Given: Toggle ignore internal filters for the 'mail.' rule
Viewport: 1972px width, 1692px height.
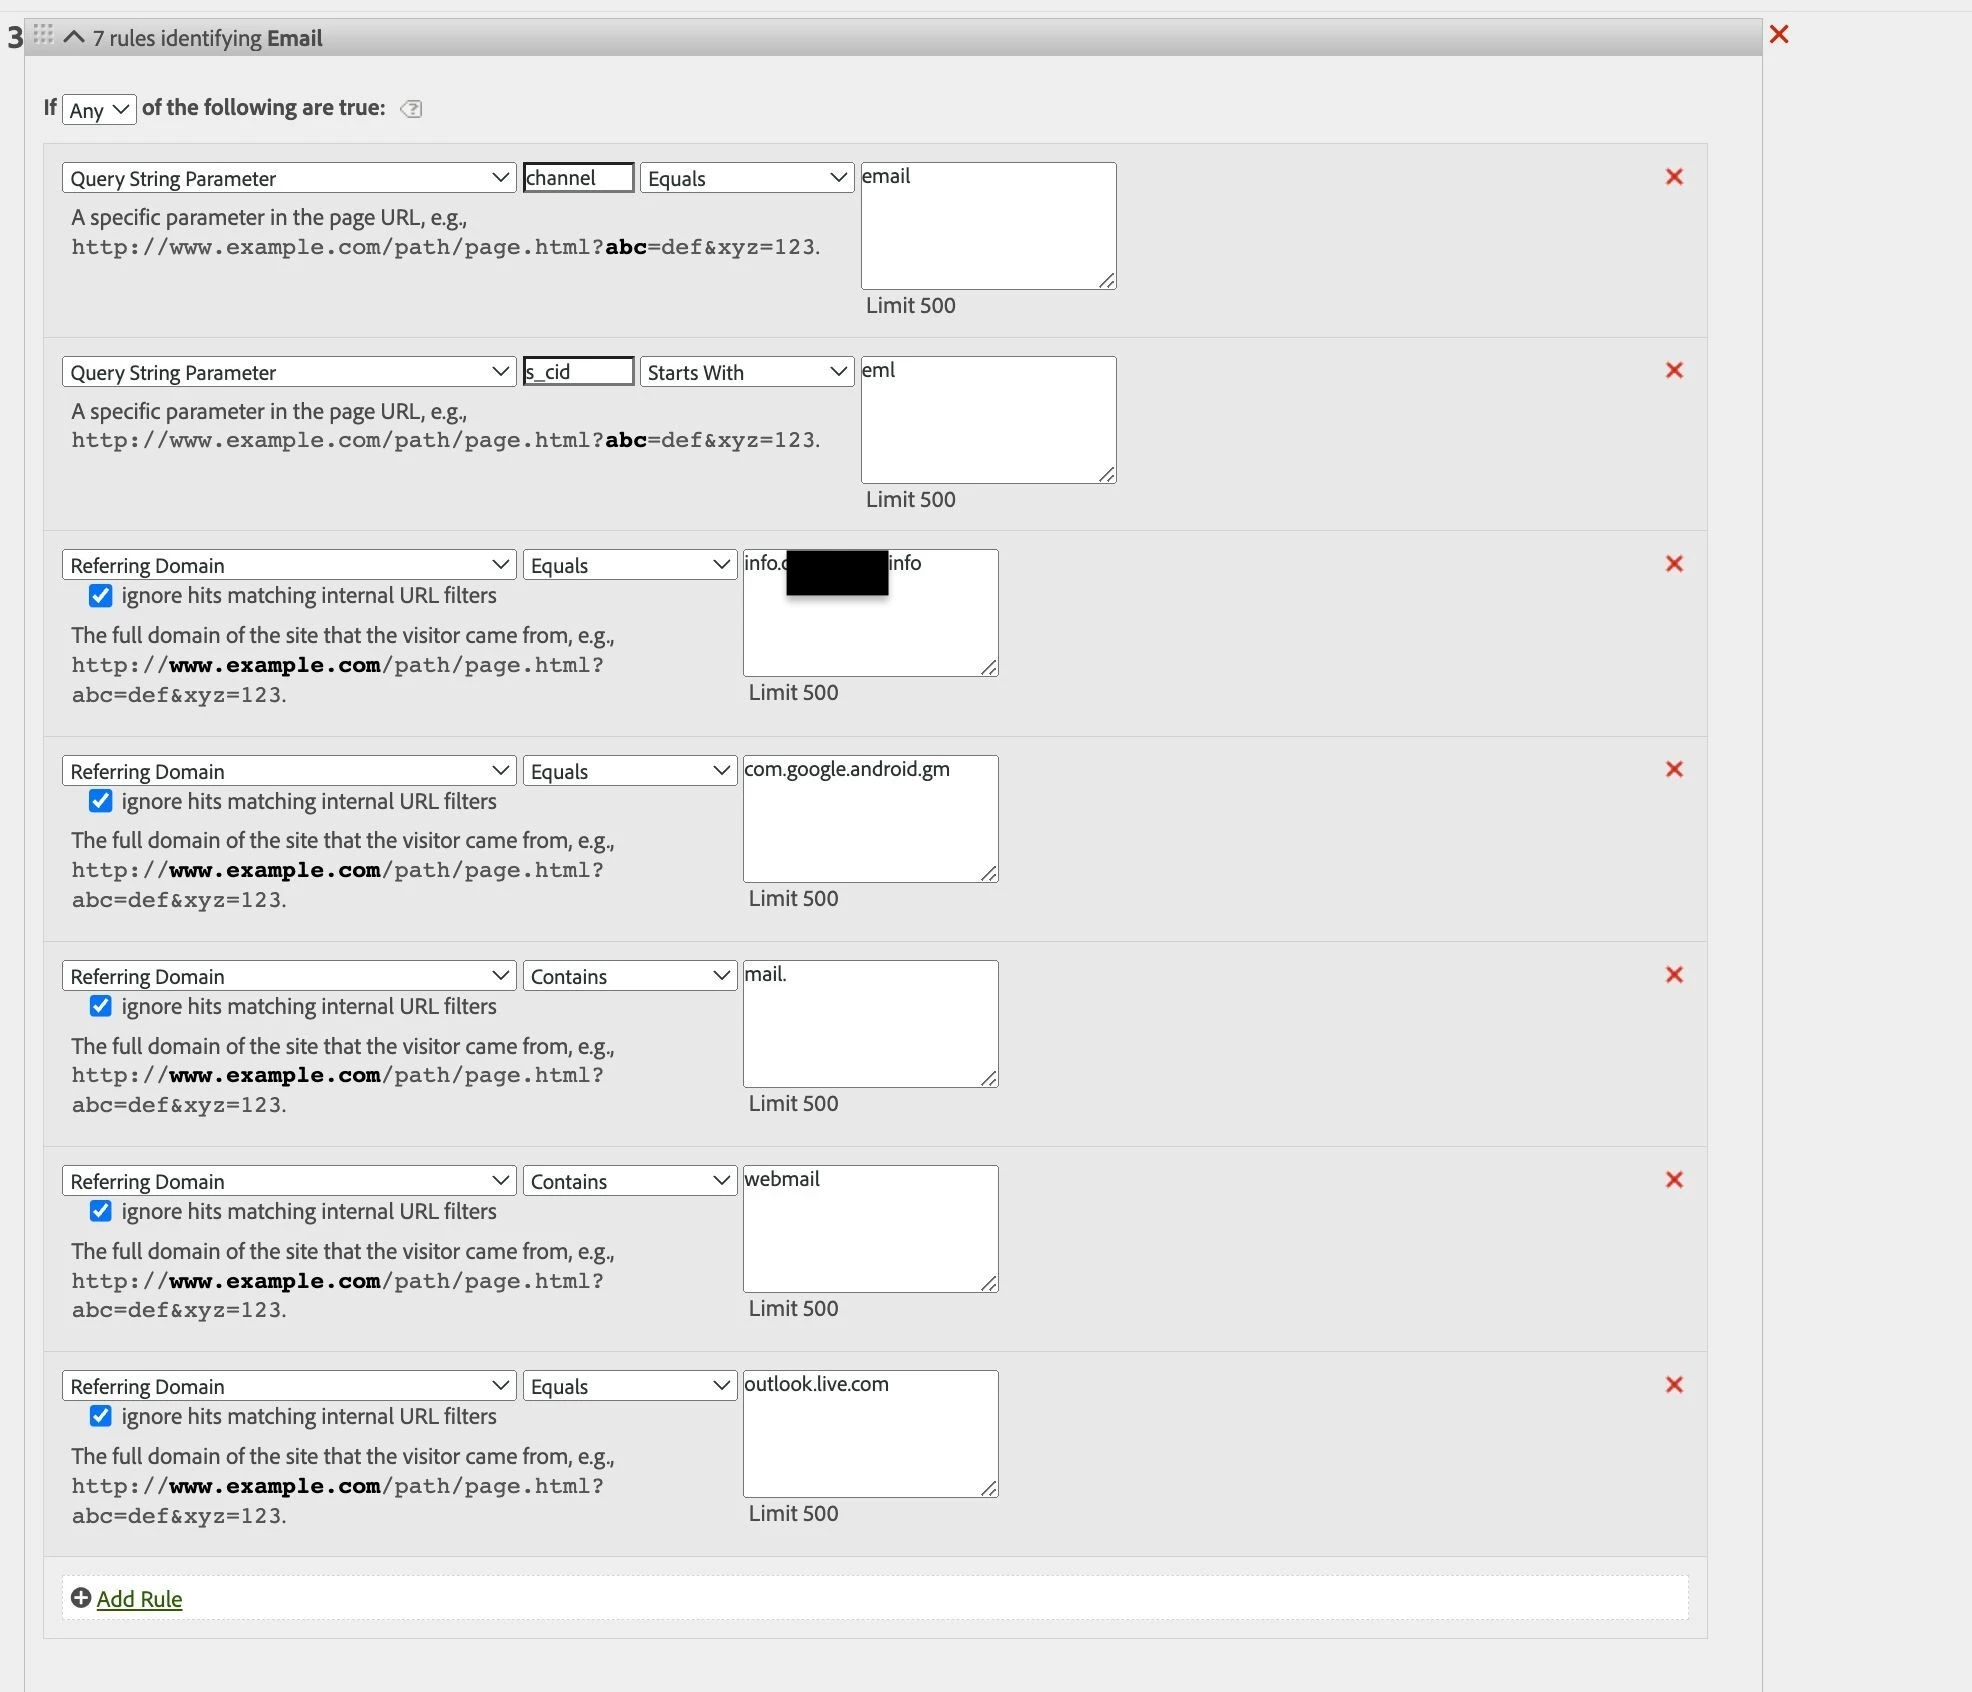Looking at the screenshot, I should click(101, 1007).
